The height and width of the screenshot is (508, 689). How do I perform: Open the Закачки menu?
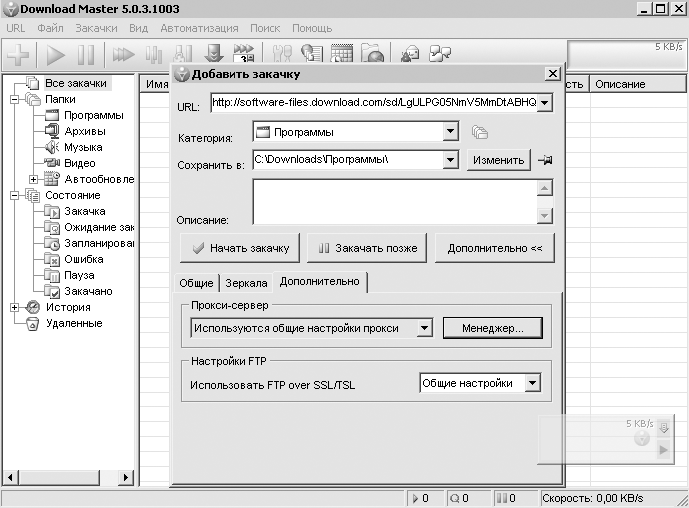tap(96, 29)
